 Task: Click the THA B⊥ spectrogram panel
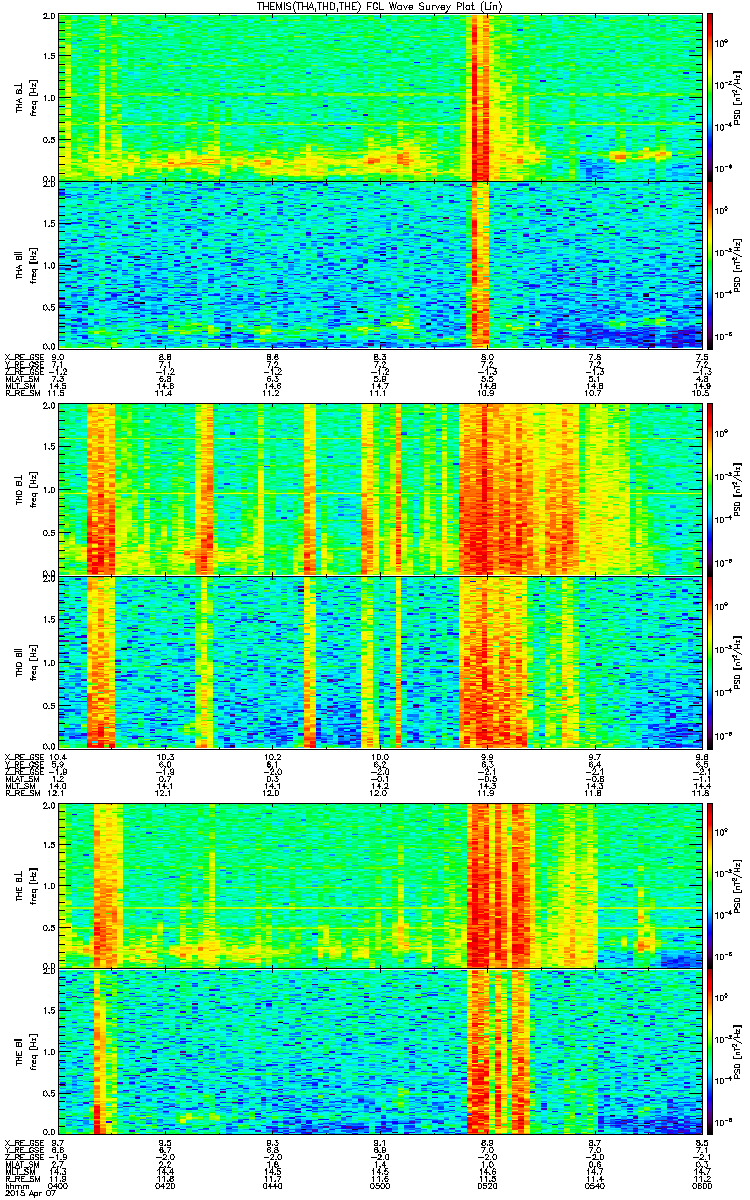[382, 96]
